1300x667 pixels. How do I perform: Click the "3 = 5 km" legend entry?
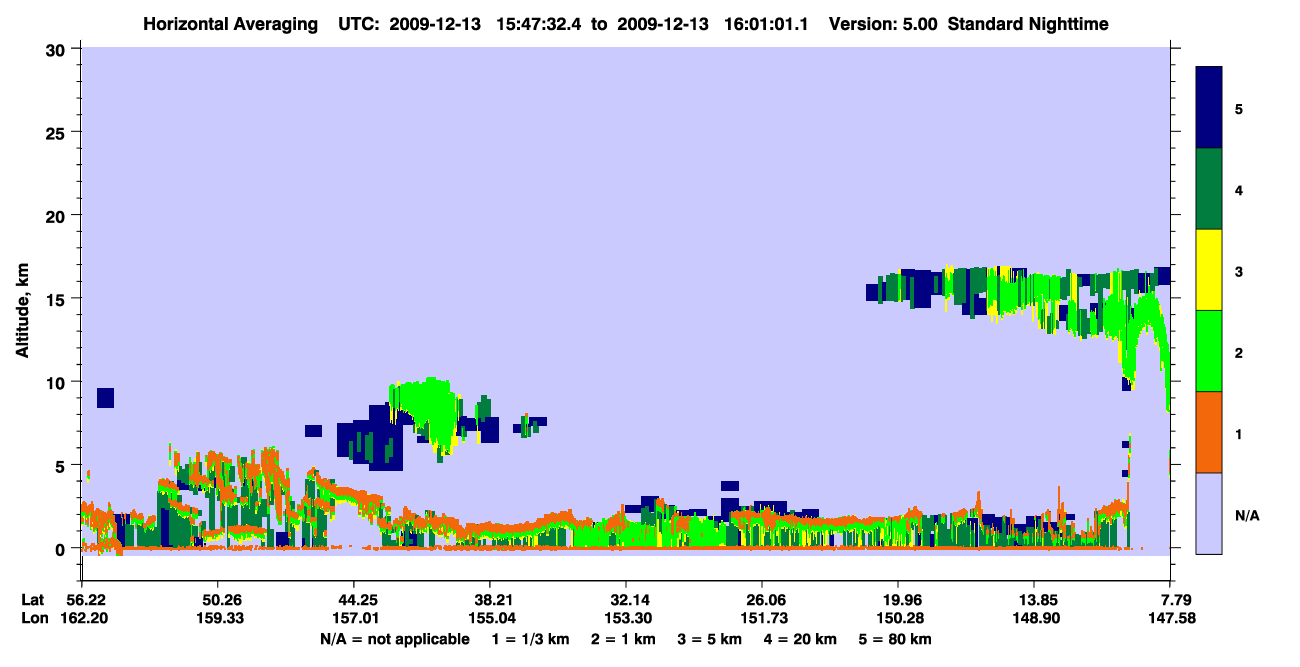tap(711, 638)
